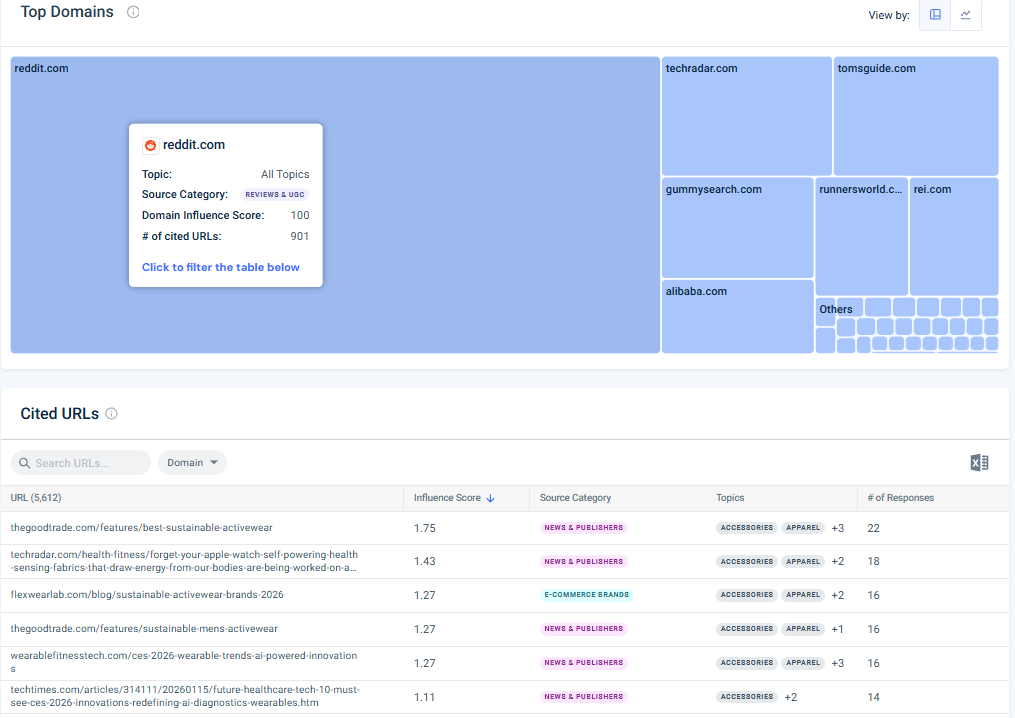Expand +3 topics in wearablefitnesstech row
The image size is (1015, 718).
[838, 663]
